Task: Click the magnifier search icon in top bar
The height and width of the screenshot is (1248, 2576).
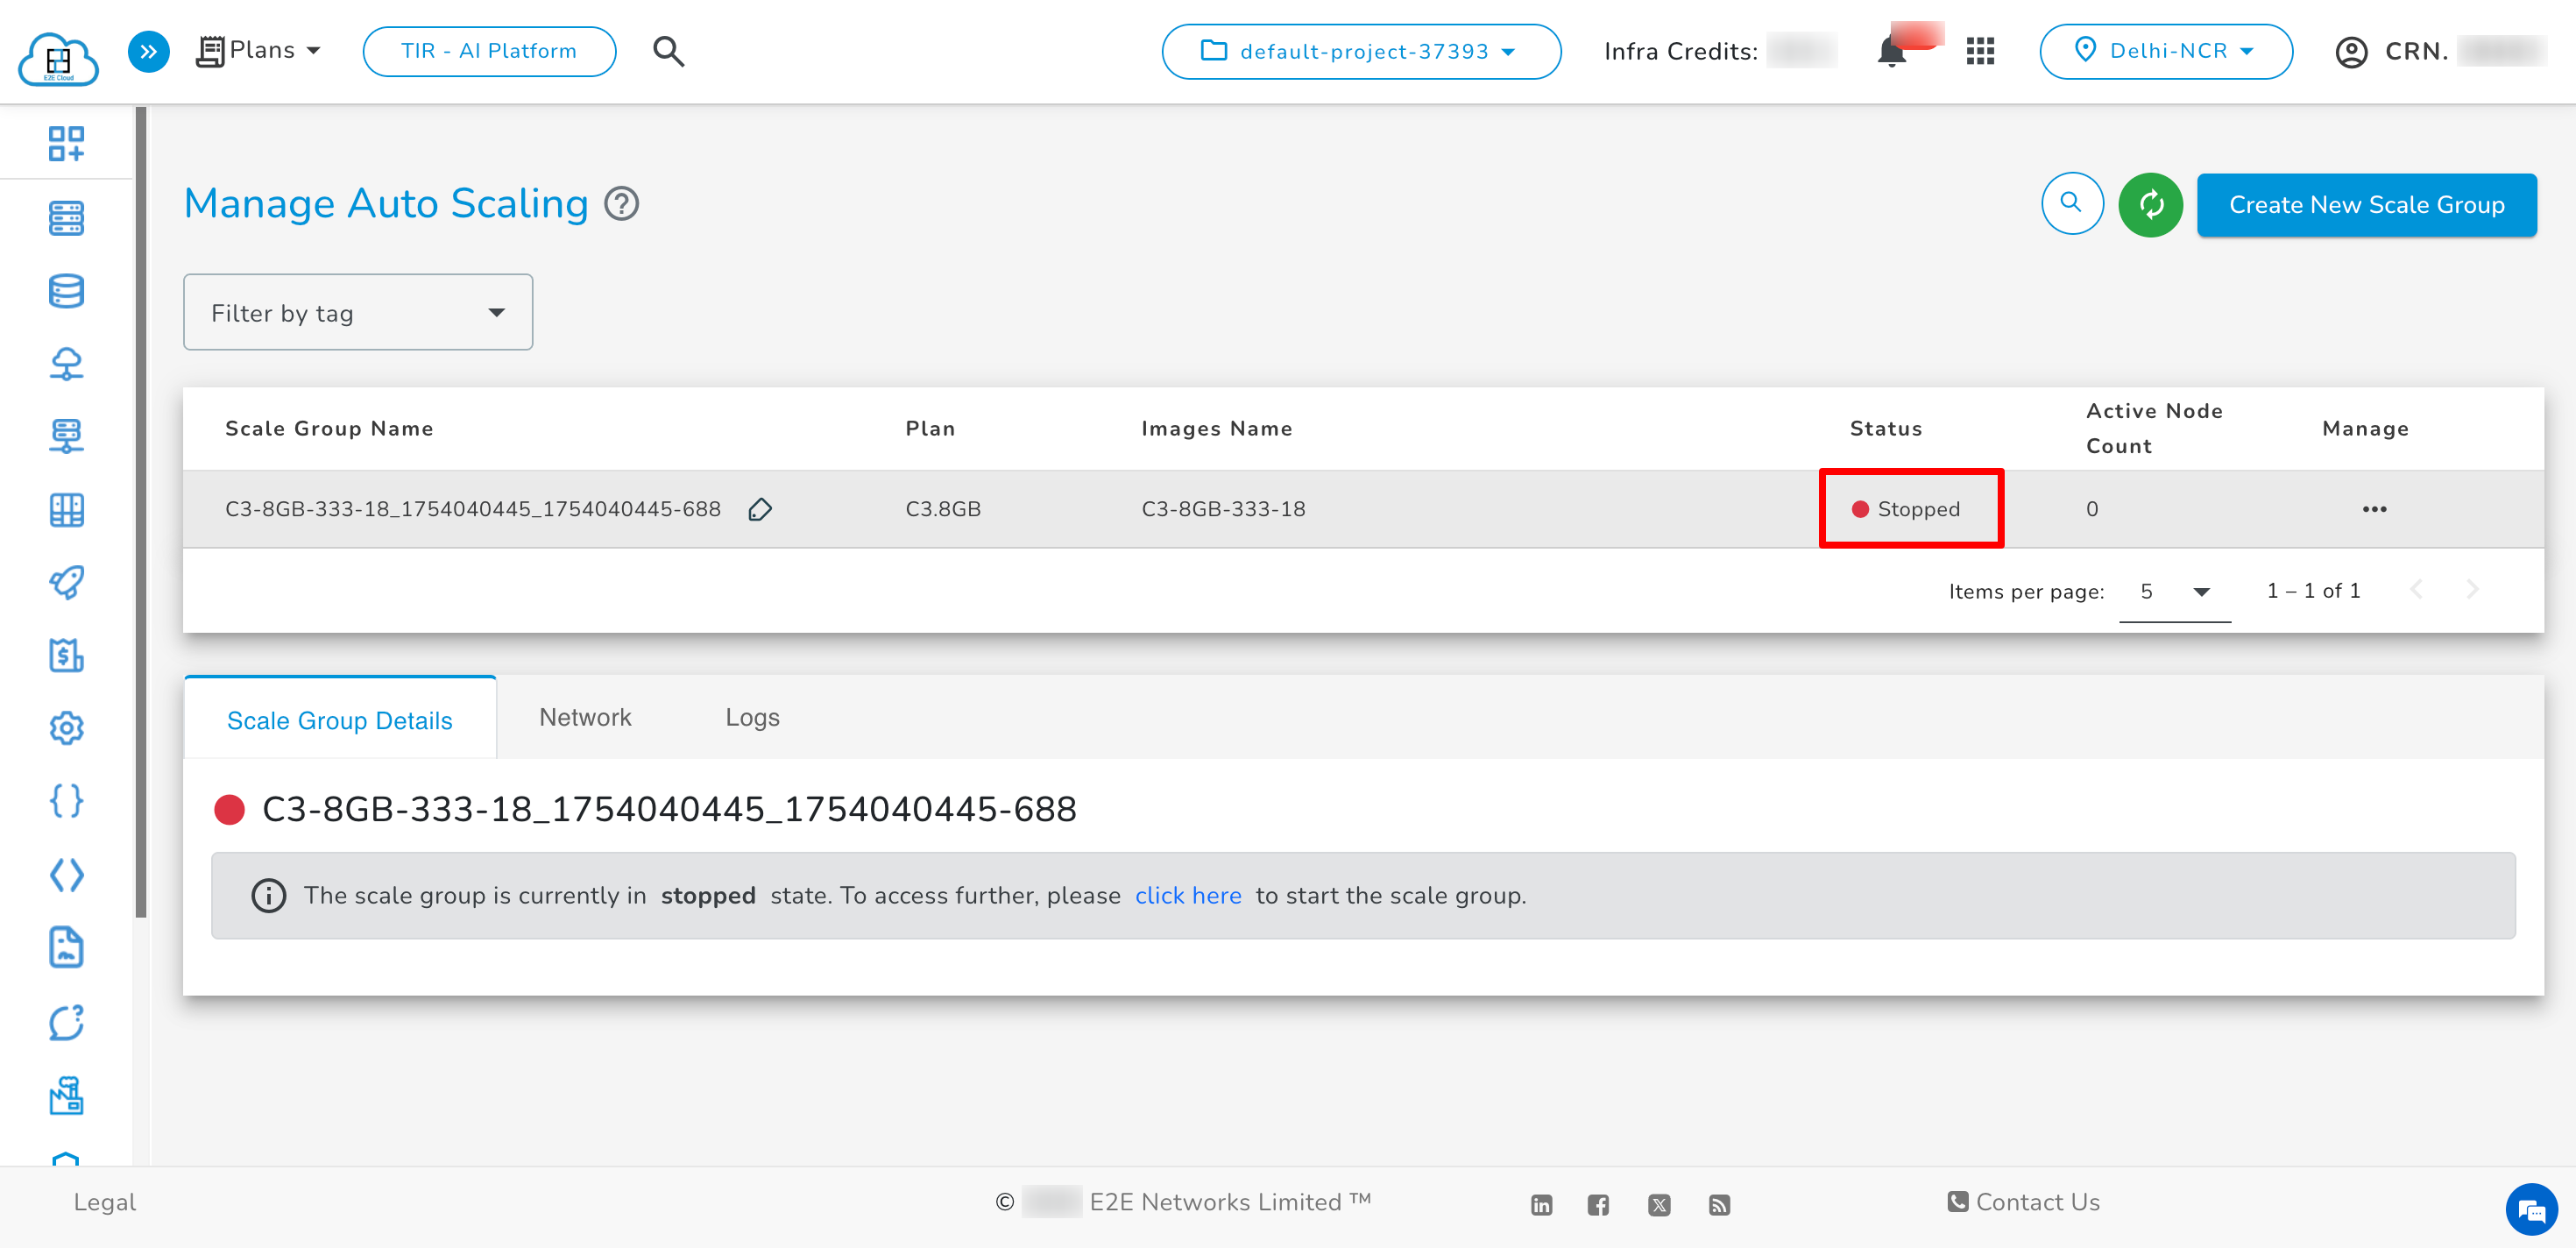Action: point(668,51)
